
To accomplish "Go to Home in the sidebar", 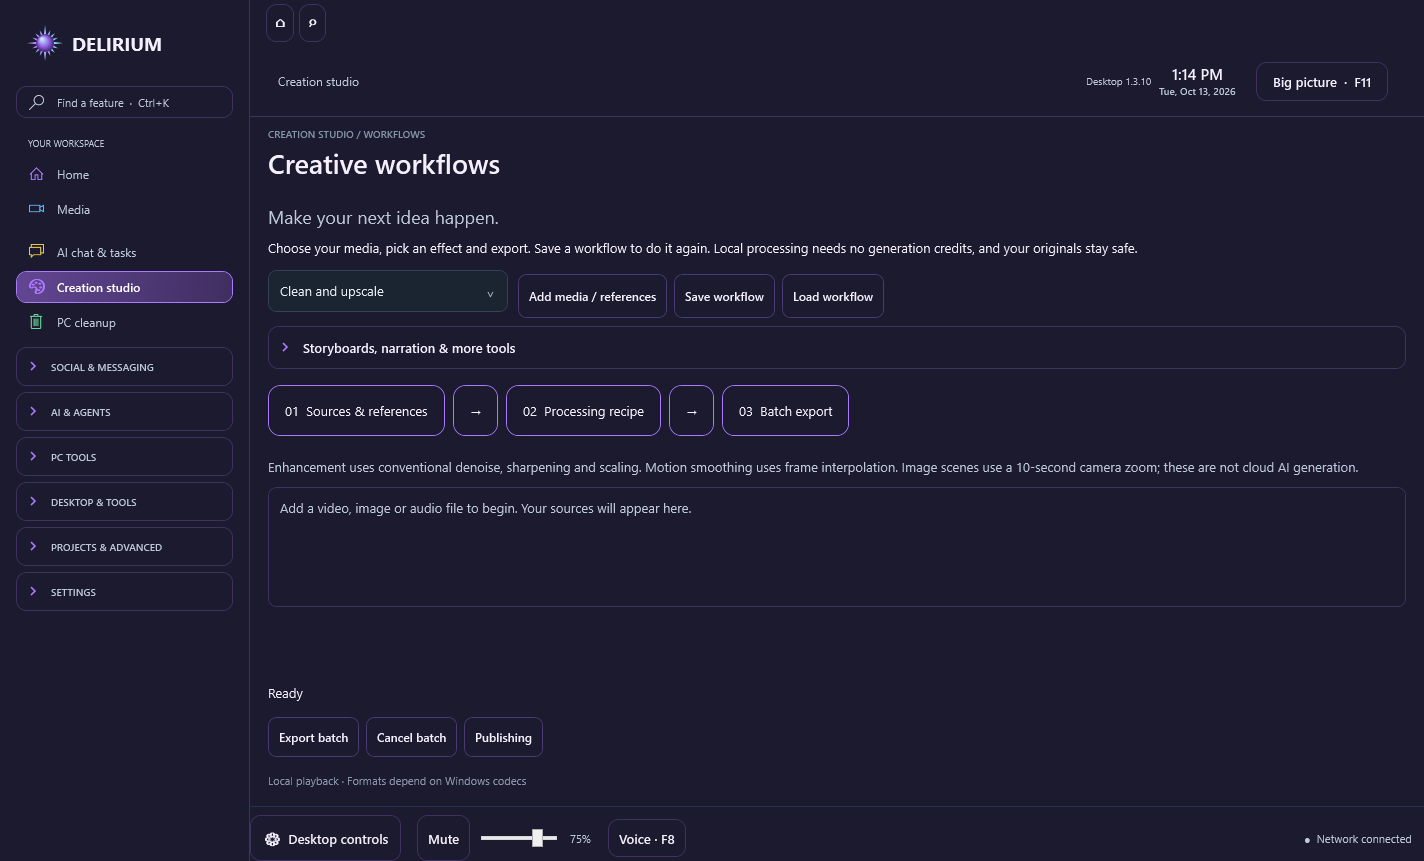I will point(124,175).
